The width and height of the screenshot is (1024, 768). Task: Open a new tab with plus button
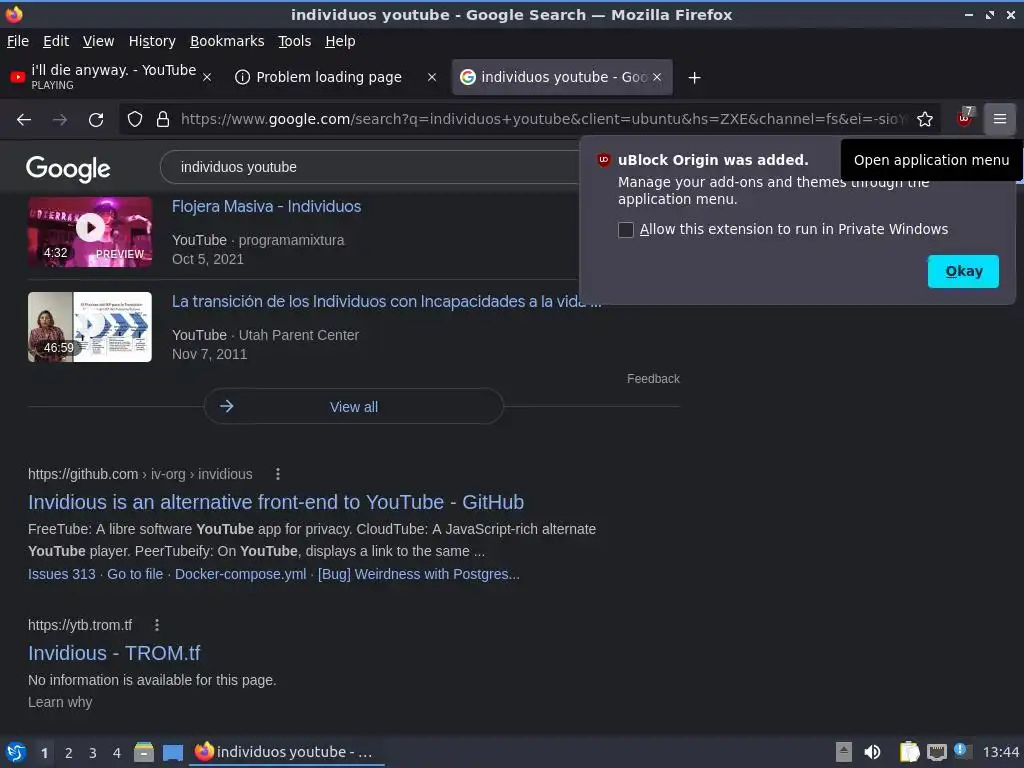694,78
